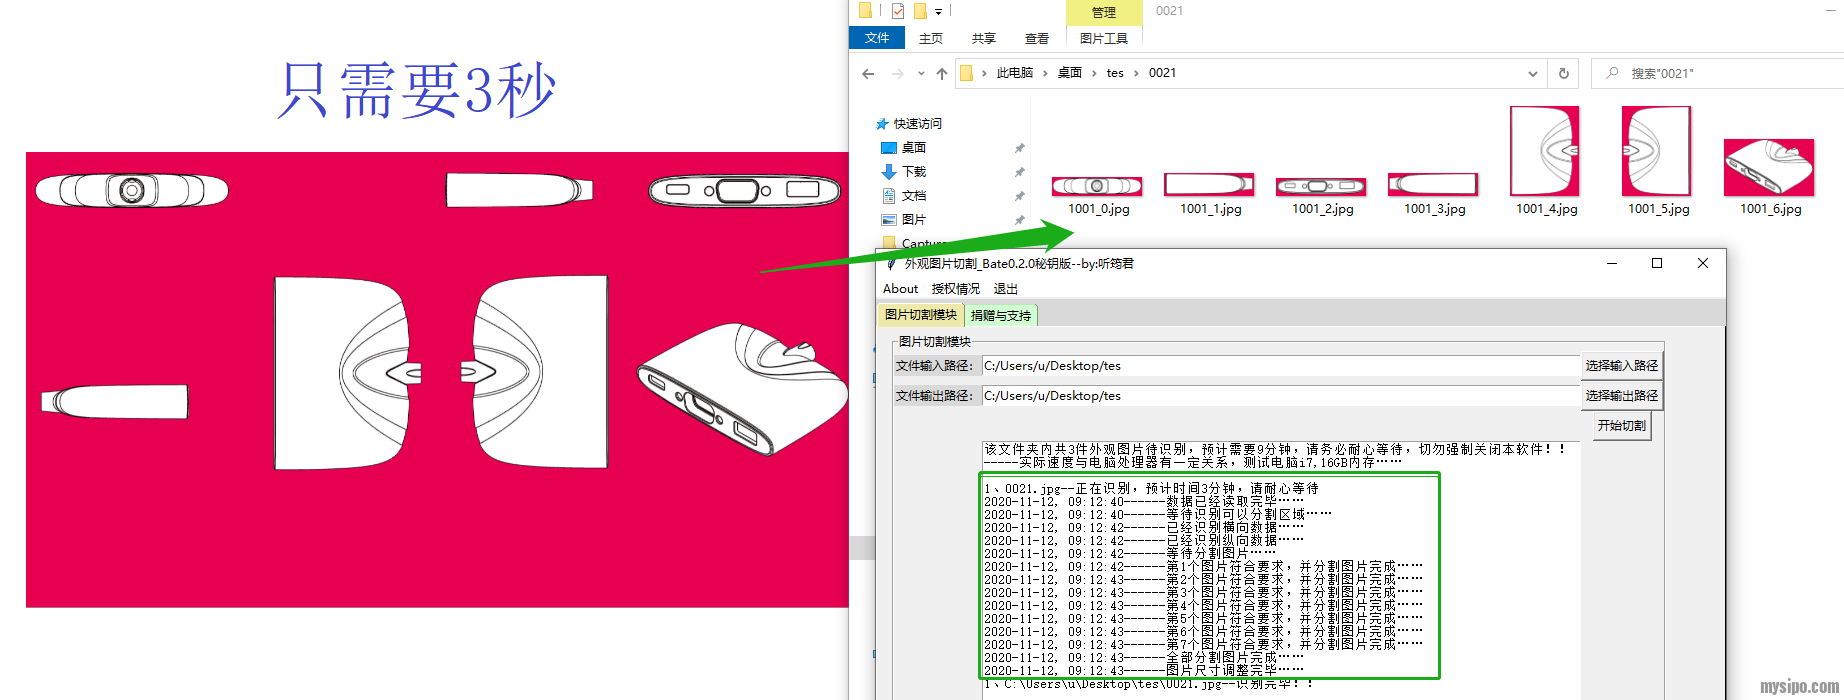
Task: Click the 下载 download icon in sidebar
Action: (889, 172)
